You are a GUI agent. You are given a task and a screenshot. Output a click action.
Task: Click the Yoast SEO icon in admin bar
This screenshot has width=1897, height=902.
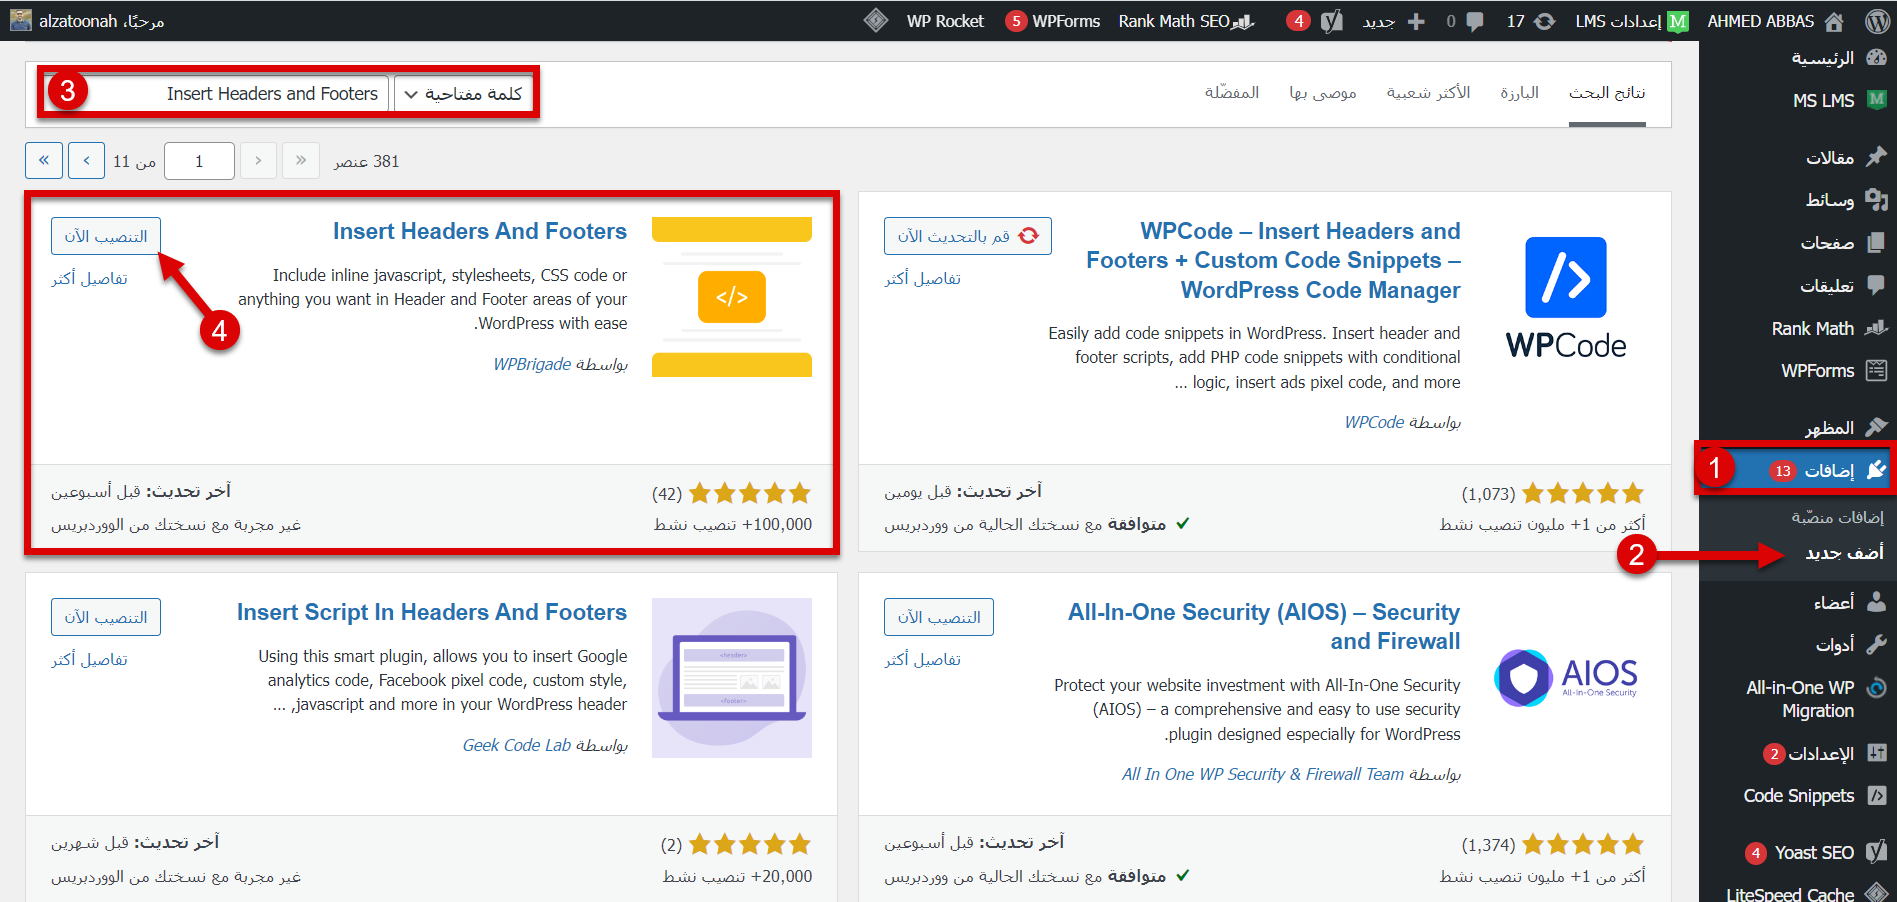pos(1331,21)
